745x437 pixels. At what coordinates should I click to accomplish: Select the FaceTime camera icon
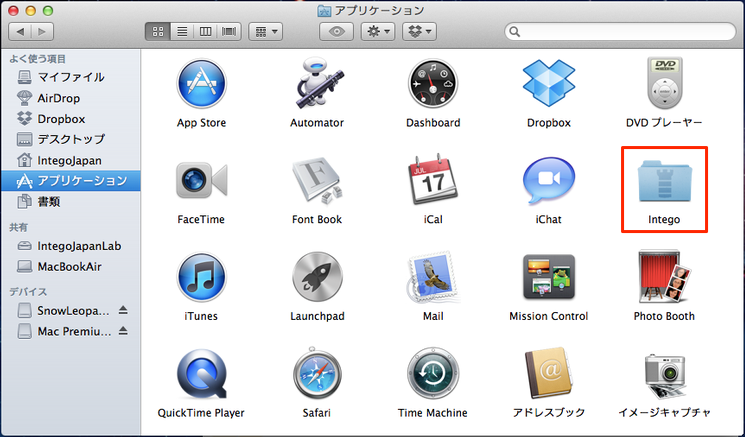201,180
